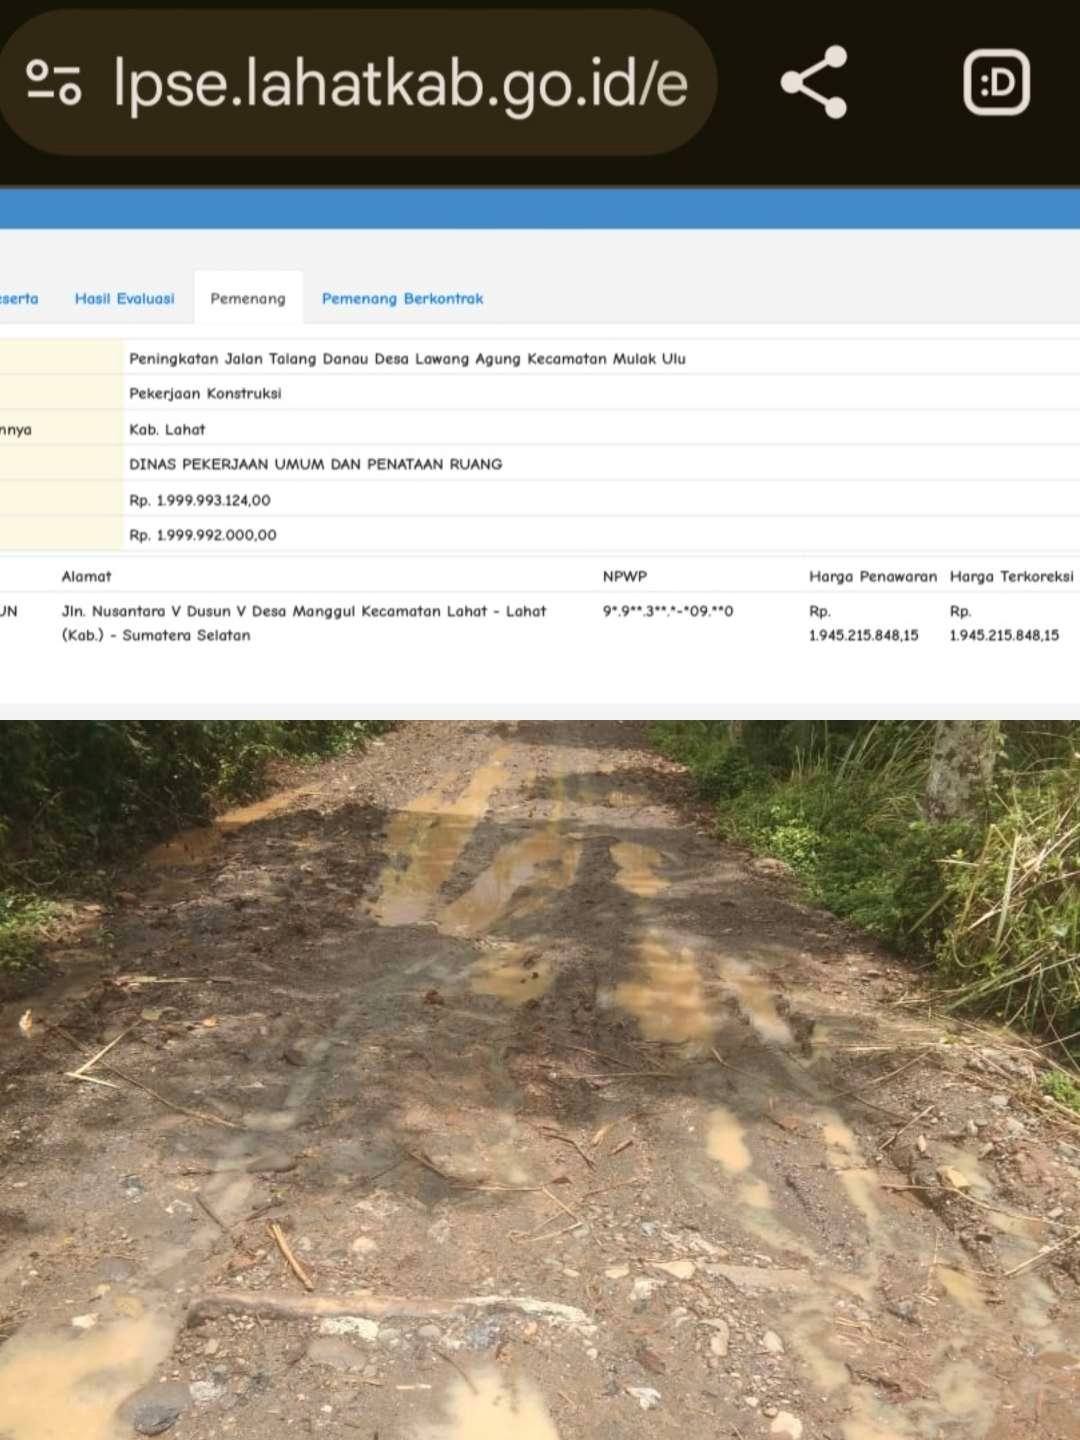This screenshot has height=1440, width=1080.
Task: Tap the site info icon in address bar
Action: [x=54, y=82]
